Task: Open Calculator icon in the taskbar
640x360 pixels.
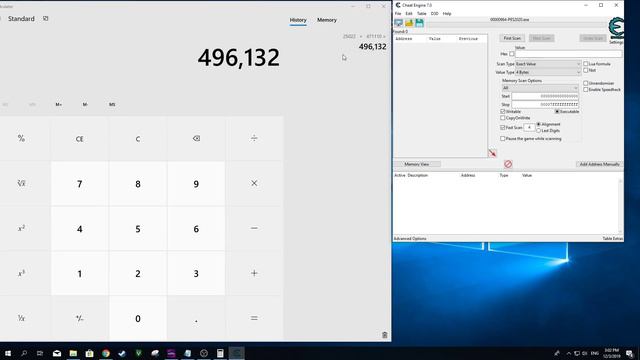Action: (220, 353)
